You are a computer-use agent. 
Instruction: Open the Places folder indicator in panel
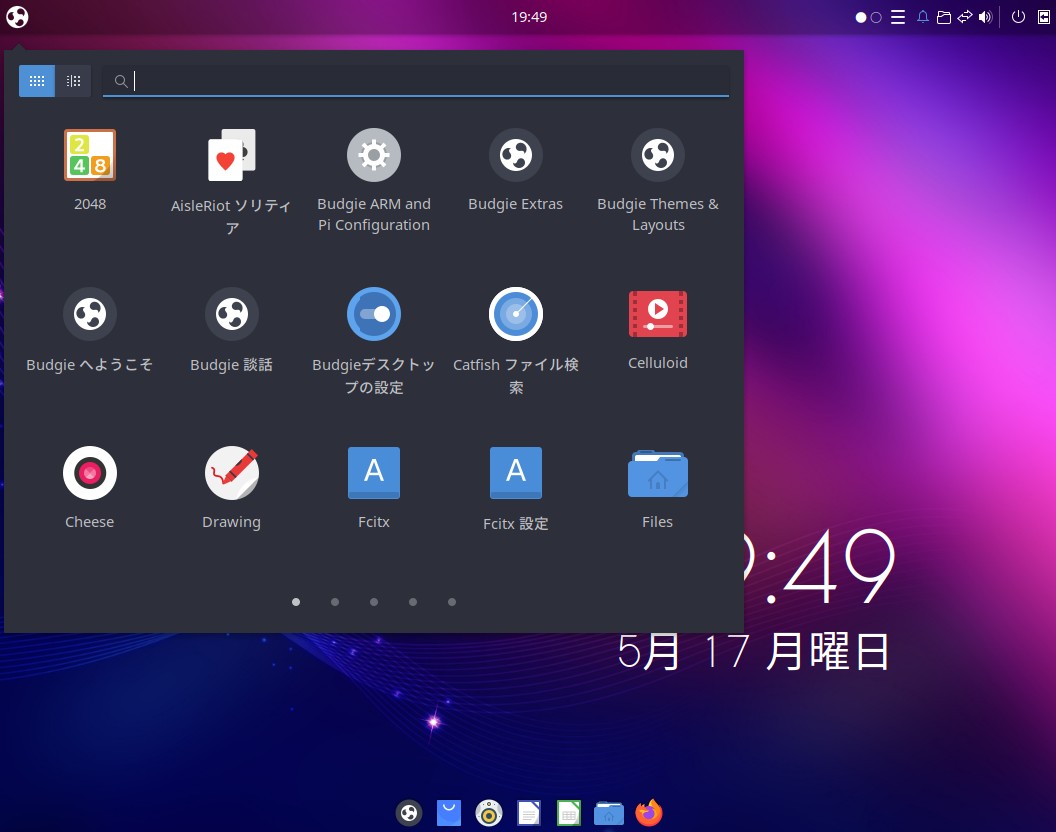[944, 17]
